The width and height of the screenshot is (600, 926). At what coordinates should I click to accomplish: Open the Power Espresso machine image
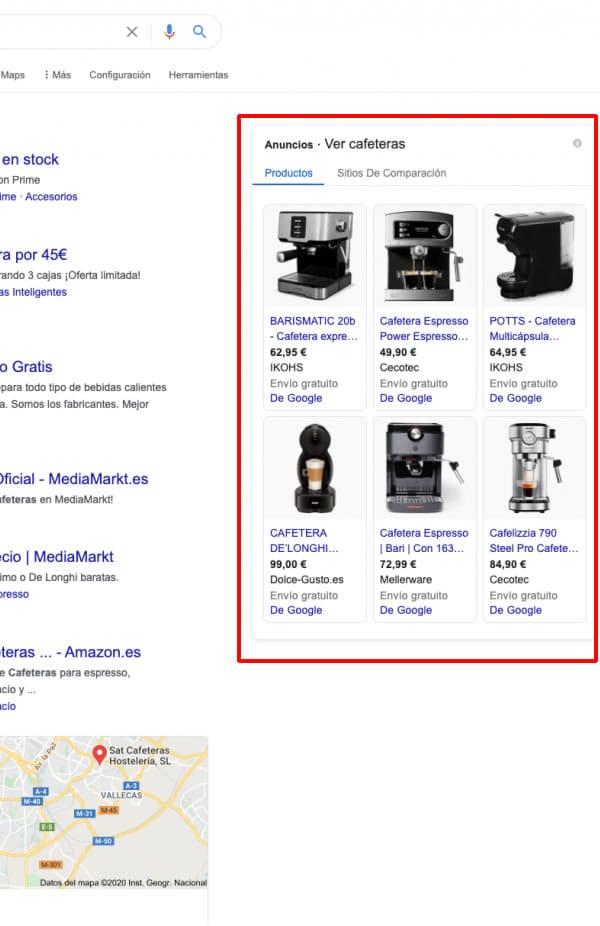425,256
